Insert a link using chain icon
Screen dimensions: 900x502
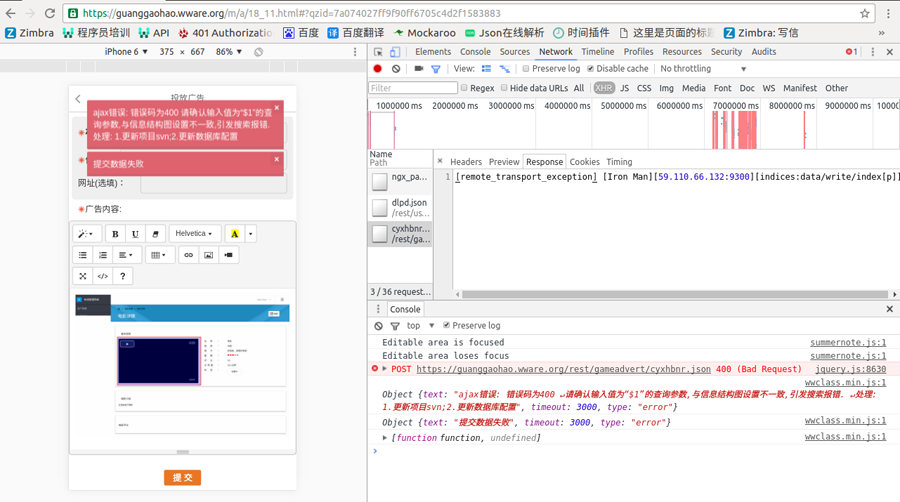(x=188, y=255)
